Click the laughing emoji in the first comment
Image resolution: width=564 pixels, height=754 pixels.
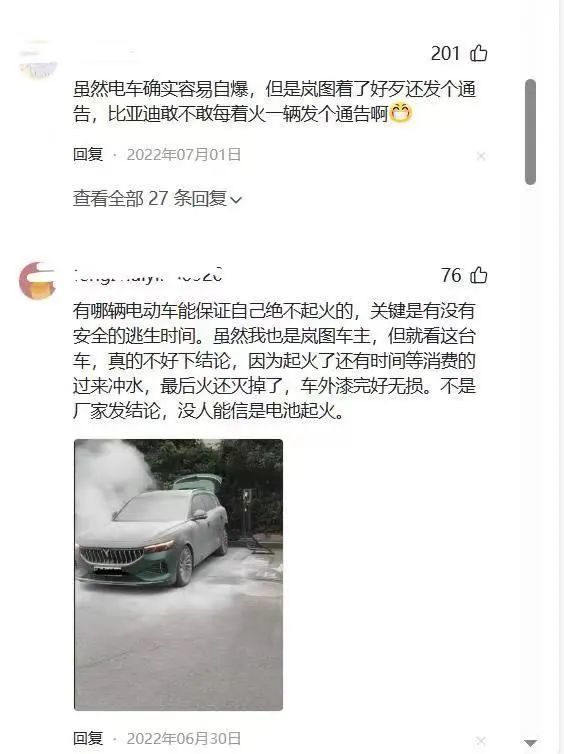(401, 113)
